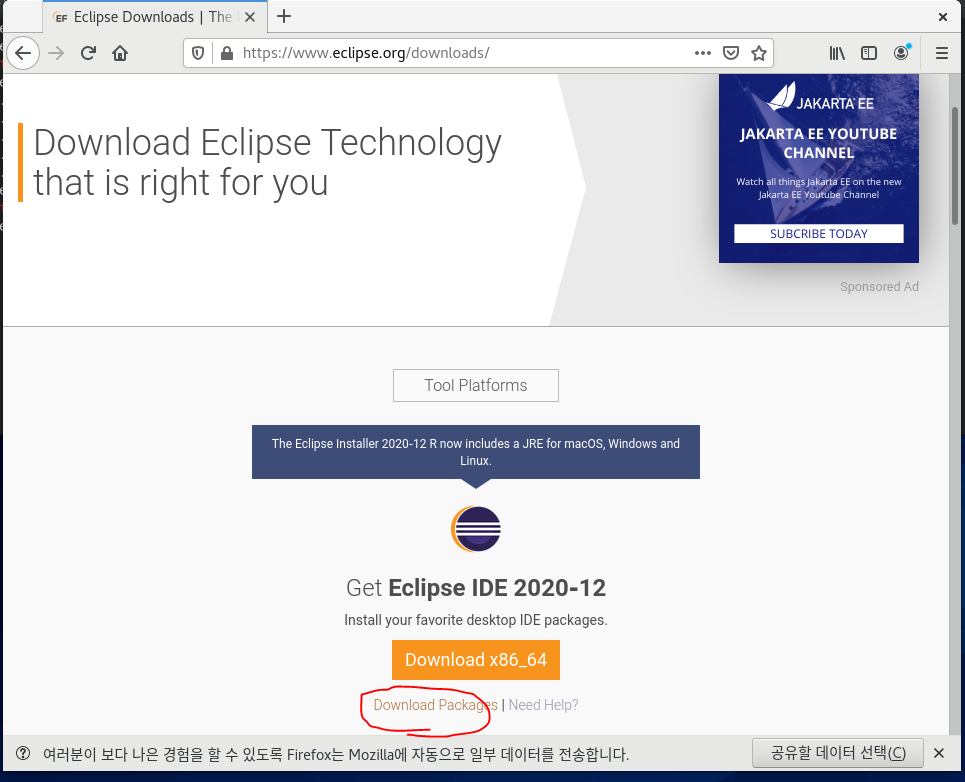
Task: Click the page vertical scrollbar thumb
Action: click(955, 166)
